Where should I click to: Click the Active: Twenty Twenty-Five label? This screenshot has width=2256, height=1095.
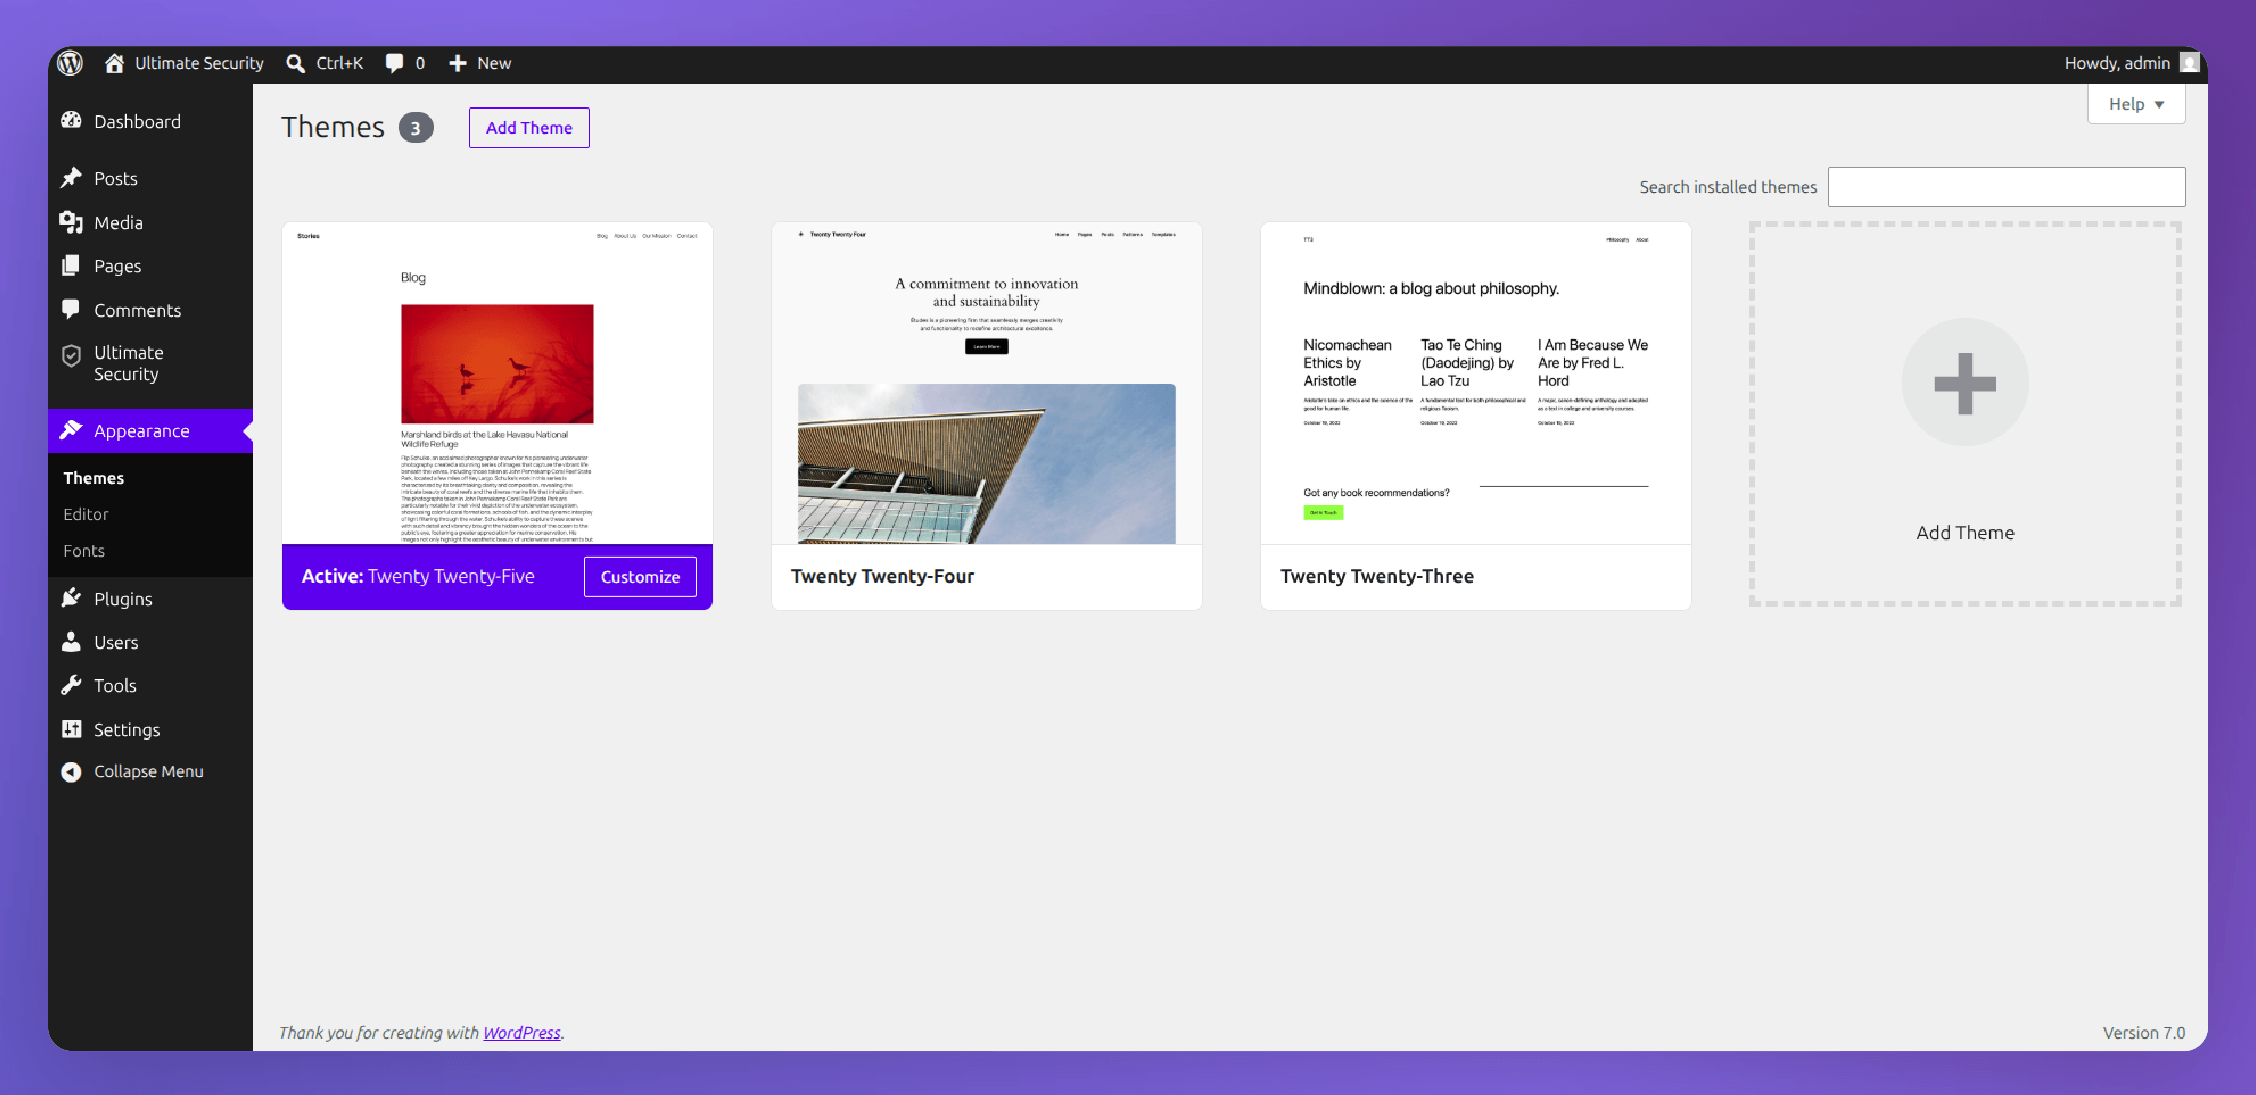(418, 576)
